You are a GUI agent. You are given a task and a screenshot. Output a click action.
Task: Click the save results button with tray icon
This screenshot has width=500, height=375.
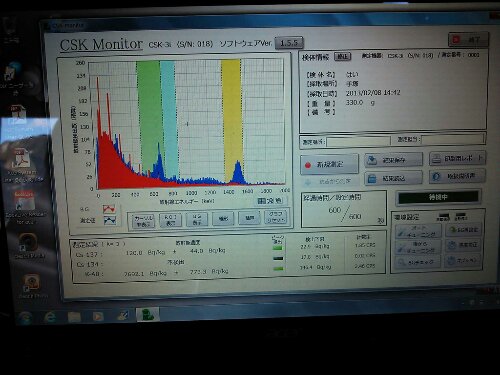tap(393, 160)
